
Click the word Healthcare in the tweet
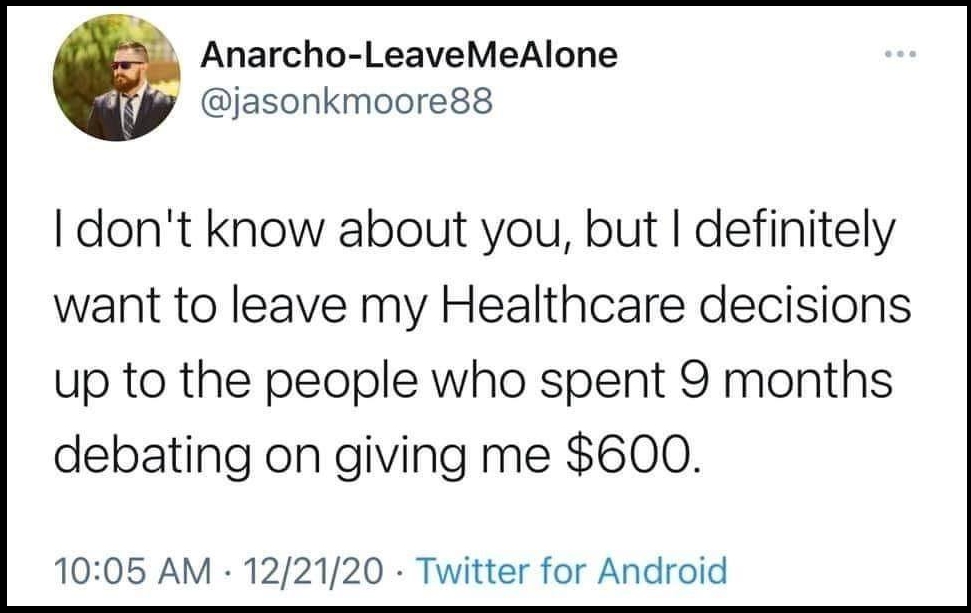tap(563, 305)
